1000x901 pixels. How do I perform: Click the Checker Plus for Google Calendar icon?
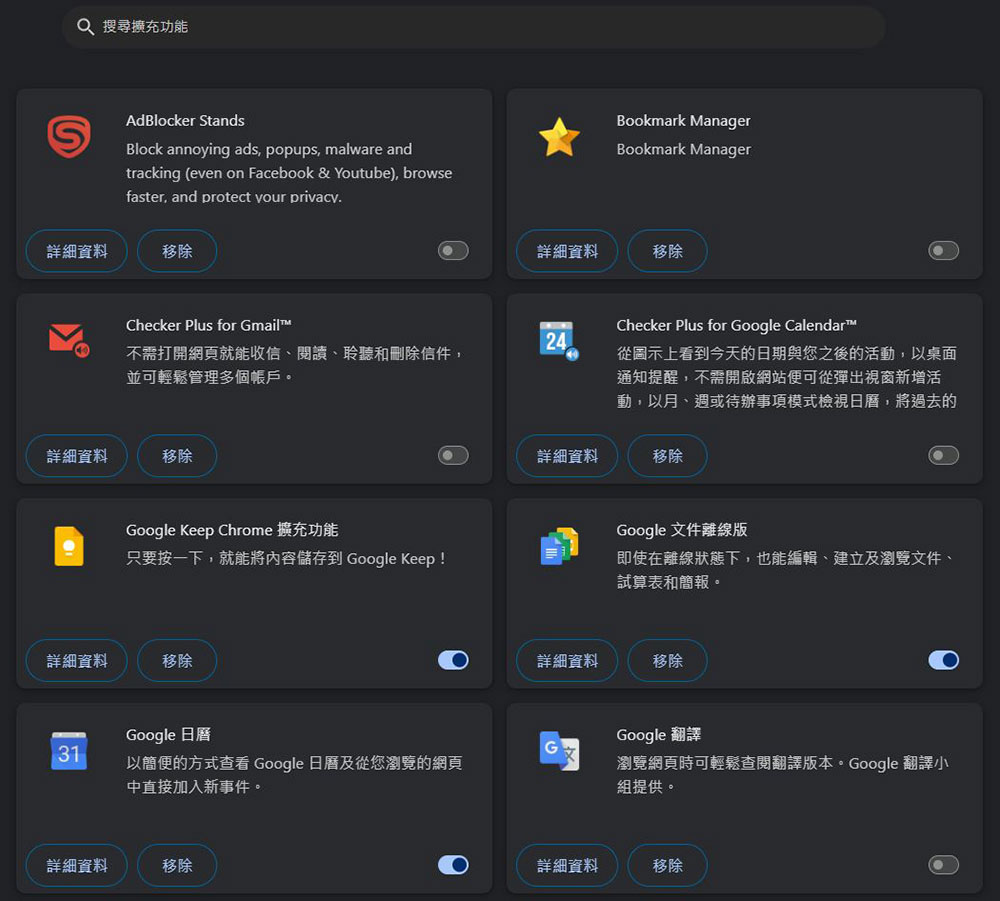click(x=558, y=341)
